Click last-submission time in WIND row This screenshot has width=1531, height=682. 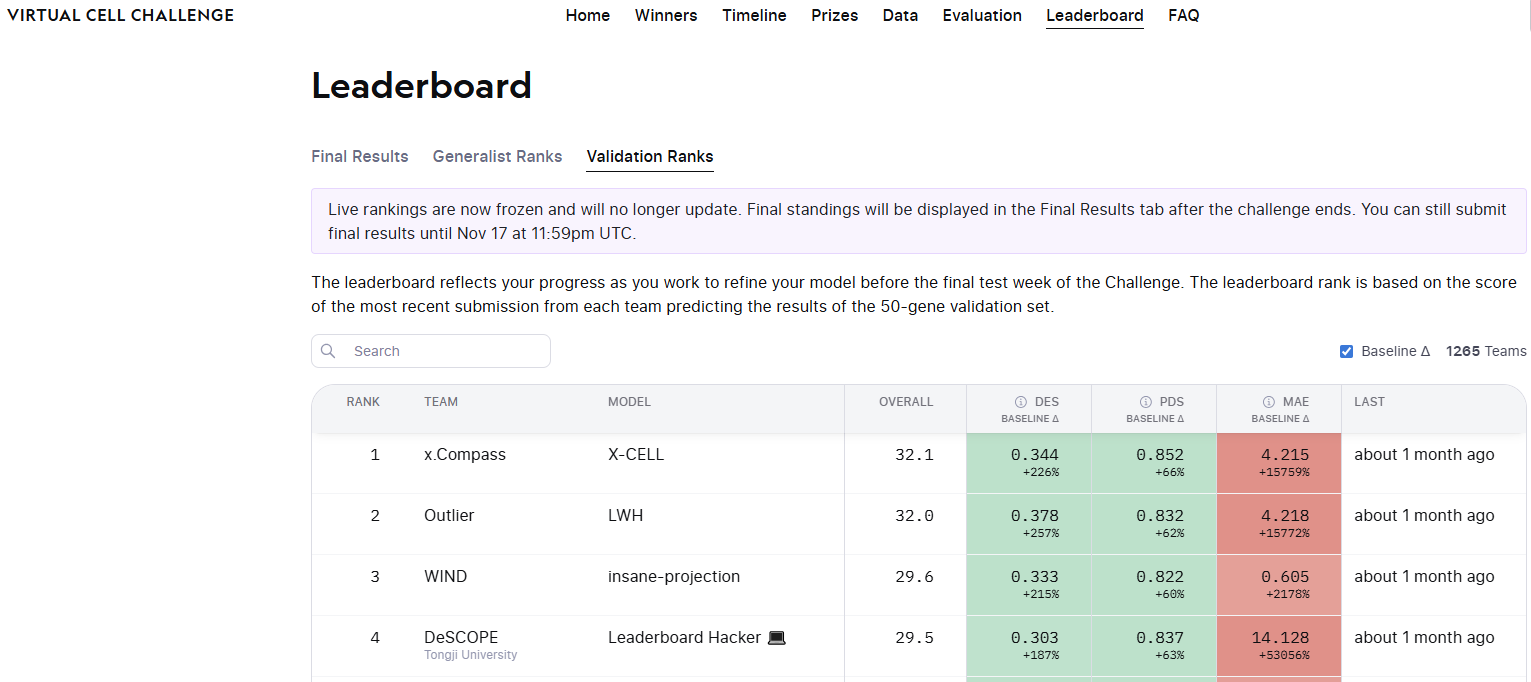tap(1424, 577)
